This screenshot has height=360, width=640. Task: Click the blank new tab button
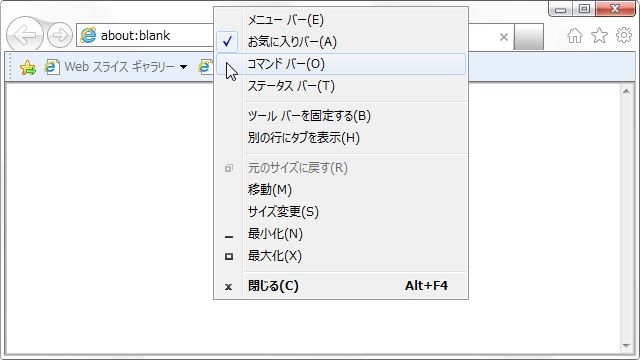(x=529, y=37)
